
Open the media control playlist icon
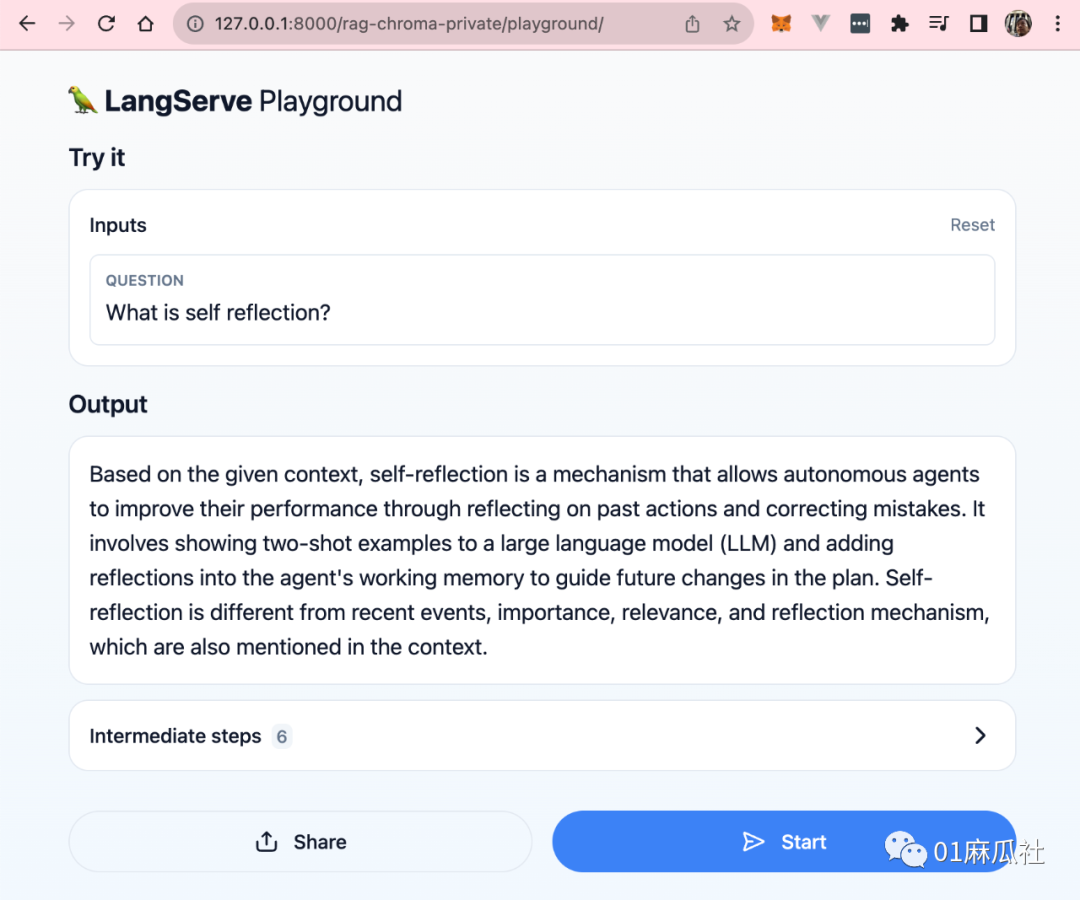click(x=938, y=24)
